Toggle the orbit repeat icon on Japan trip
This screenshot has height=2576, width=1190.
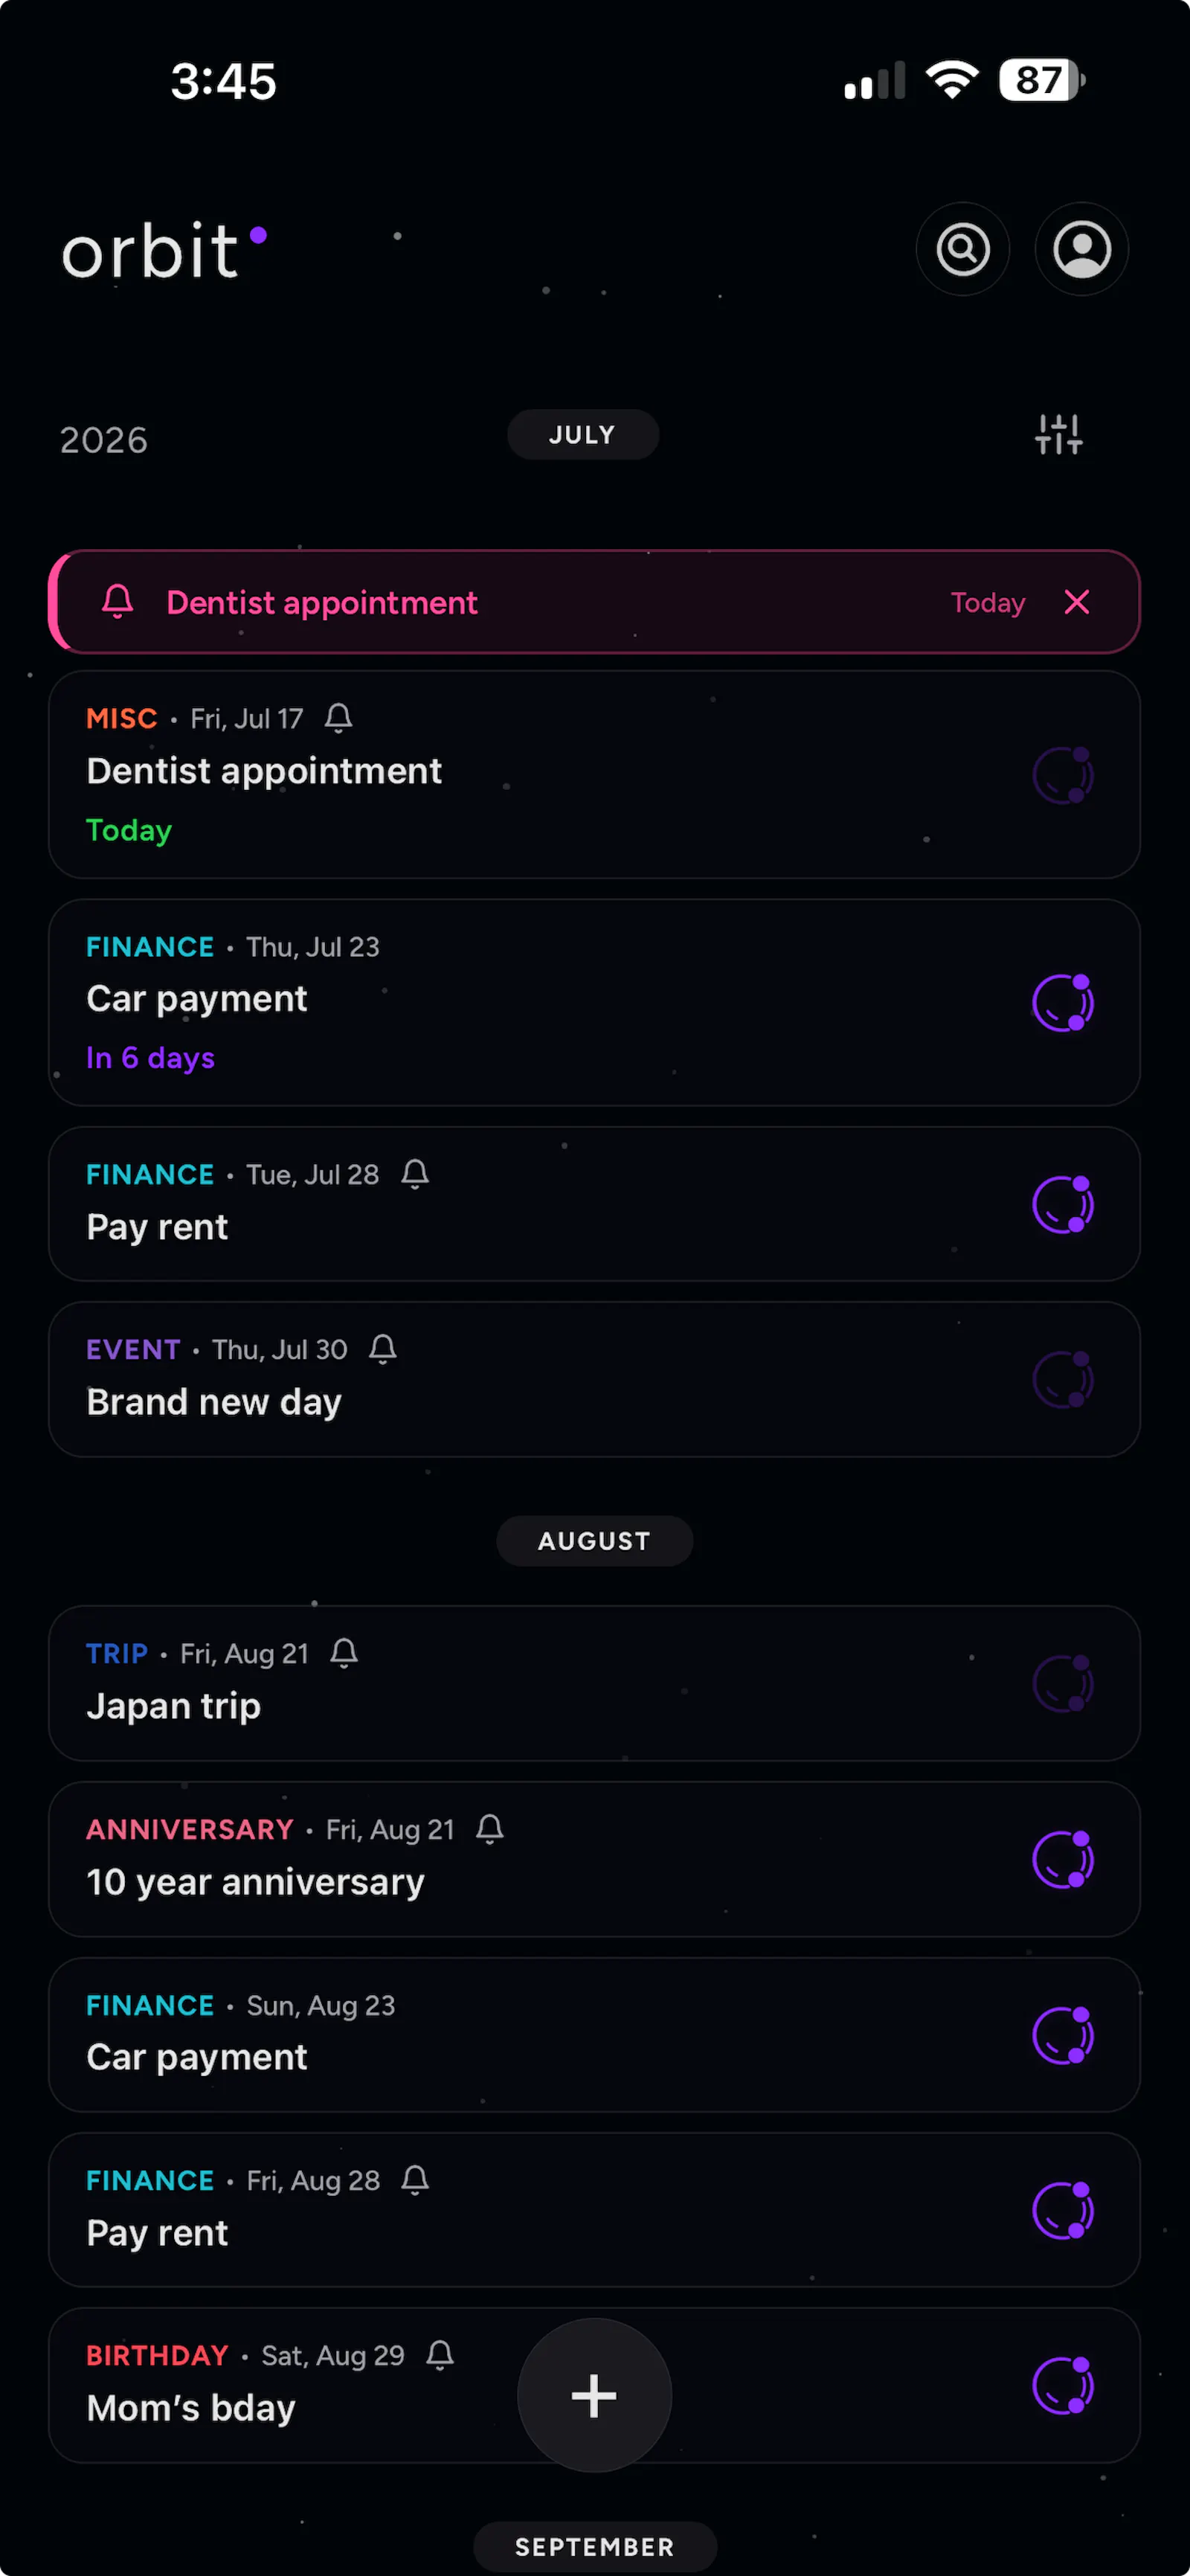coord(1063,1684)
